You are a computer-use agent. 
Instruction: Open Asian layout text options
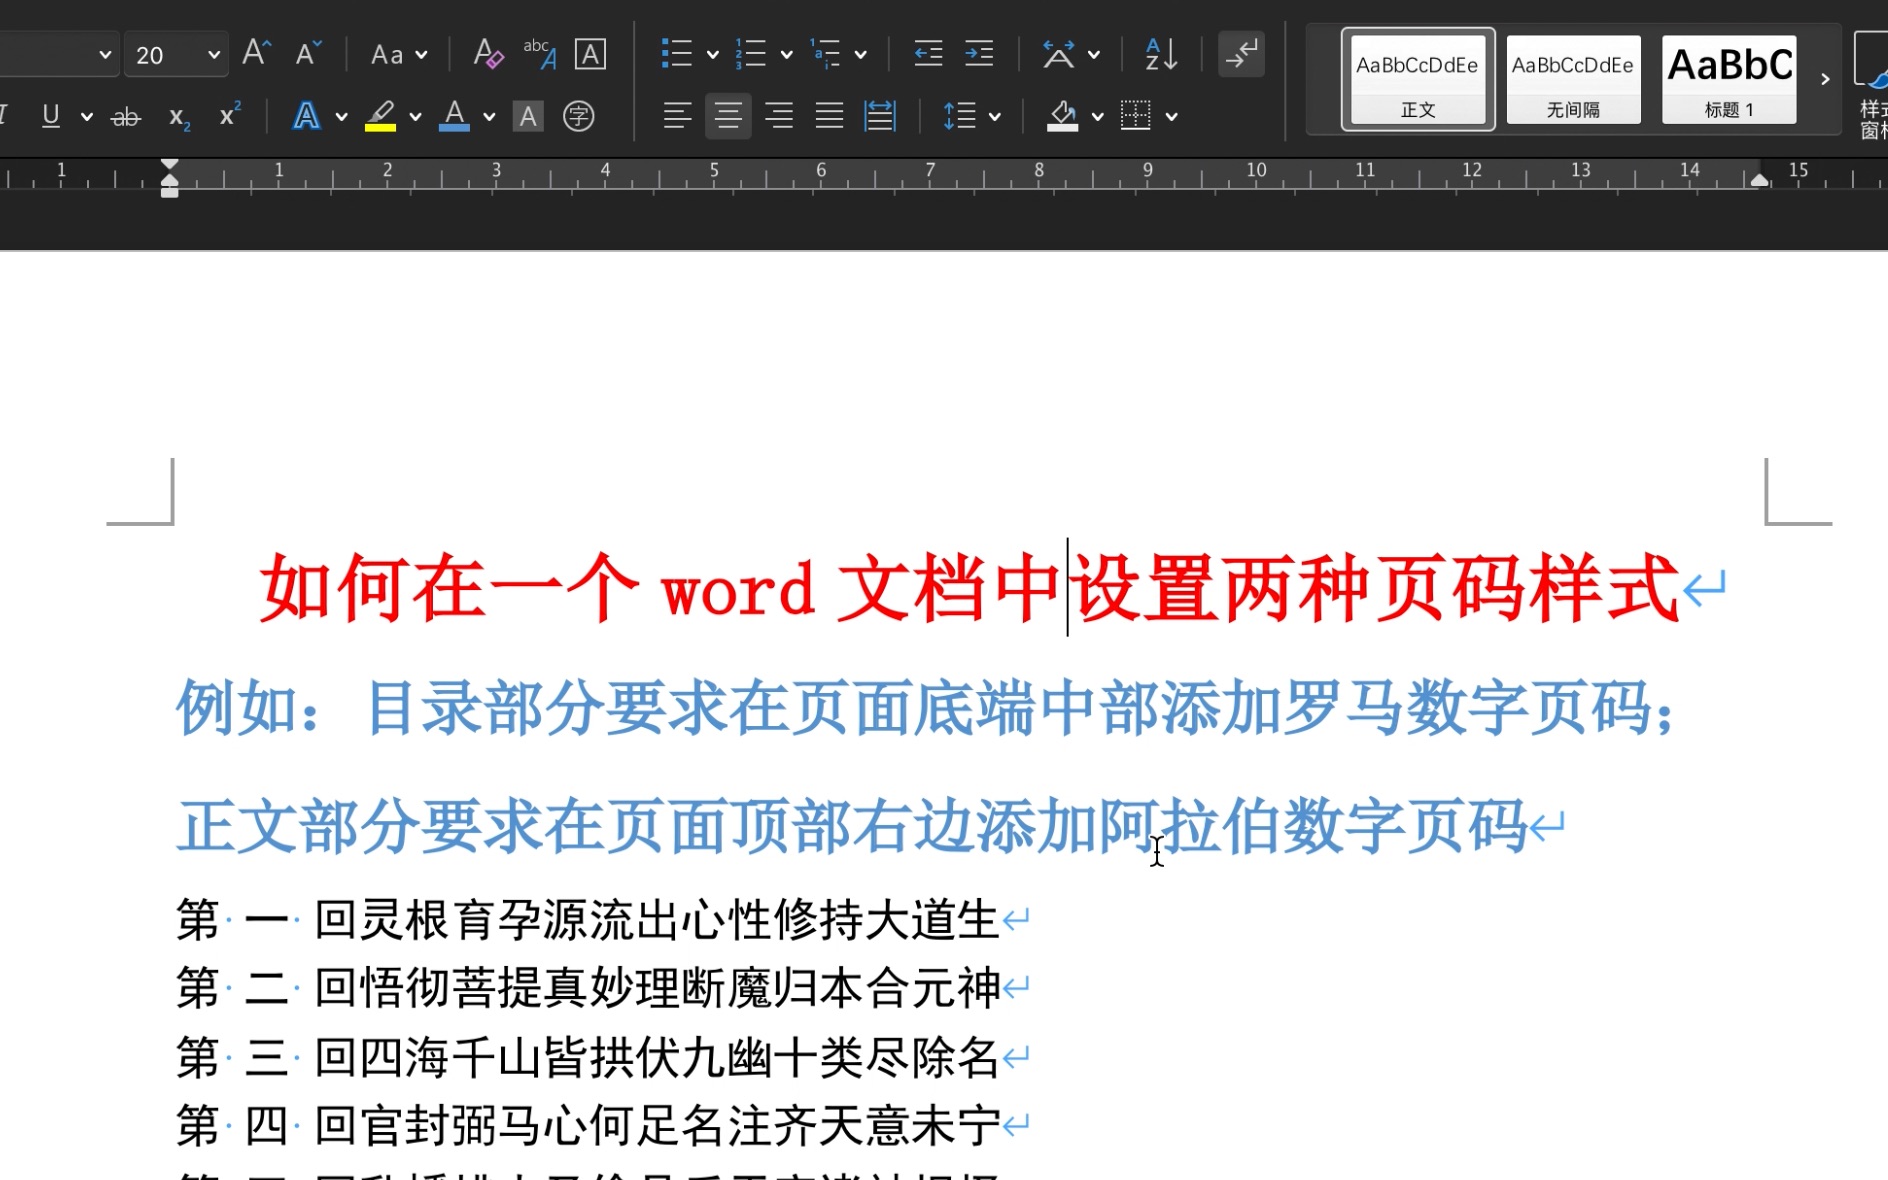(1058, 54)
